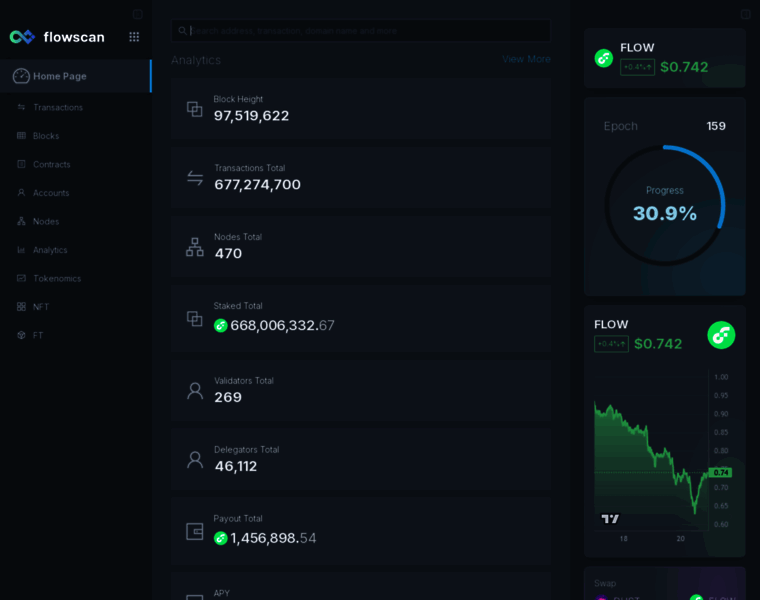Click the Epoch progress ring
Image resolution: width=760 pixels, height=600 pixels.
pos(665,205)
